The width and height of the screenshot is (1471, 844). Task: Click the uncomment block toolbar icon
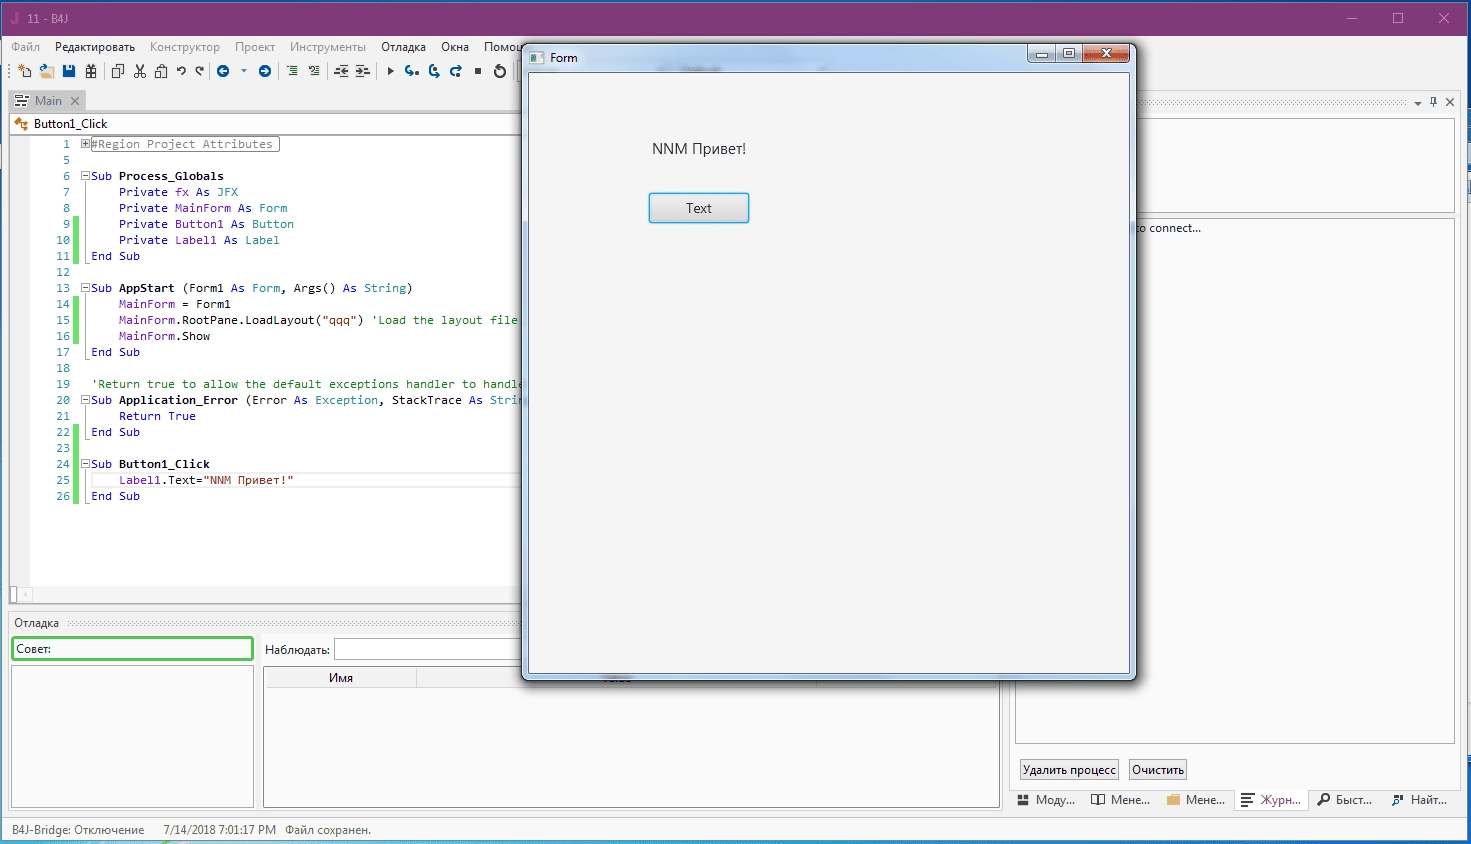(x=314, y=71)
